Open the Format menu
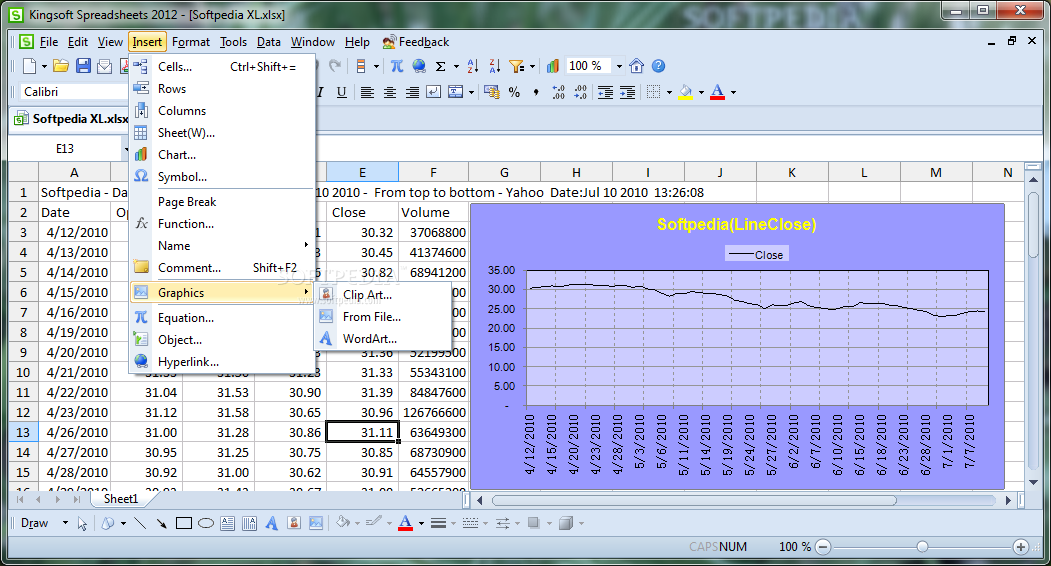This screenshot has height=566, width=1051. point(191,42)
